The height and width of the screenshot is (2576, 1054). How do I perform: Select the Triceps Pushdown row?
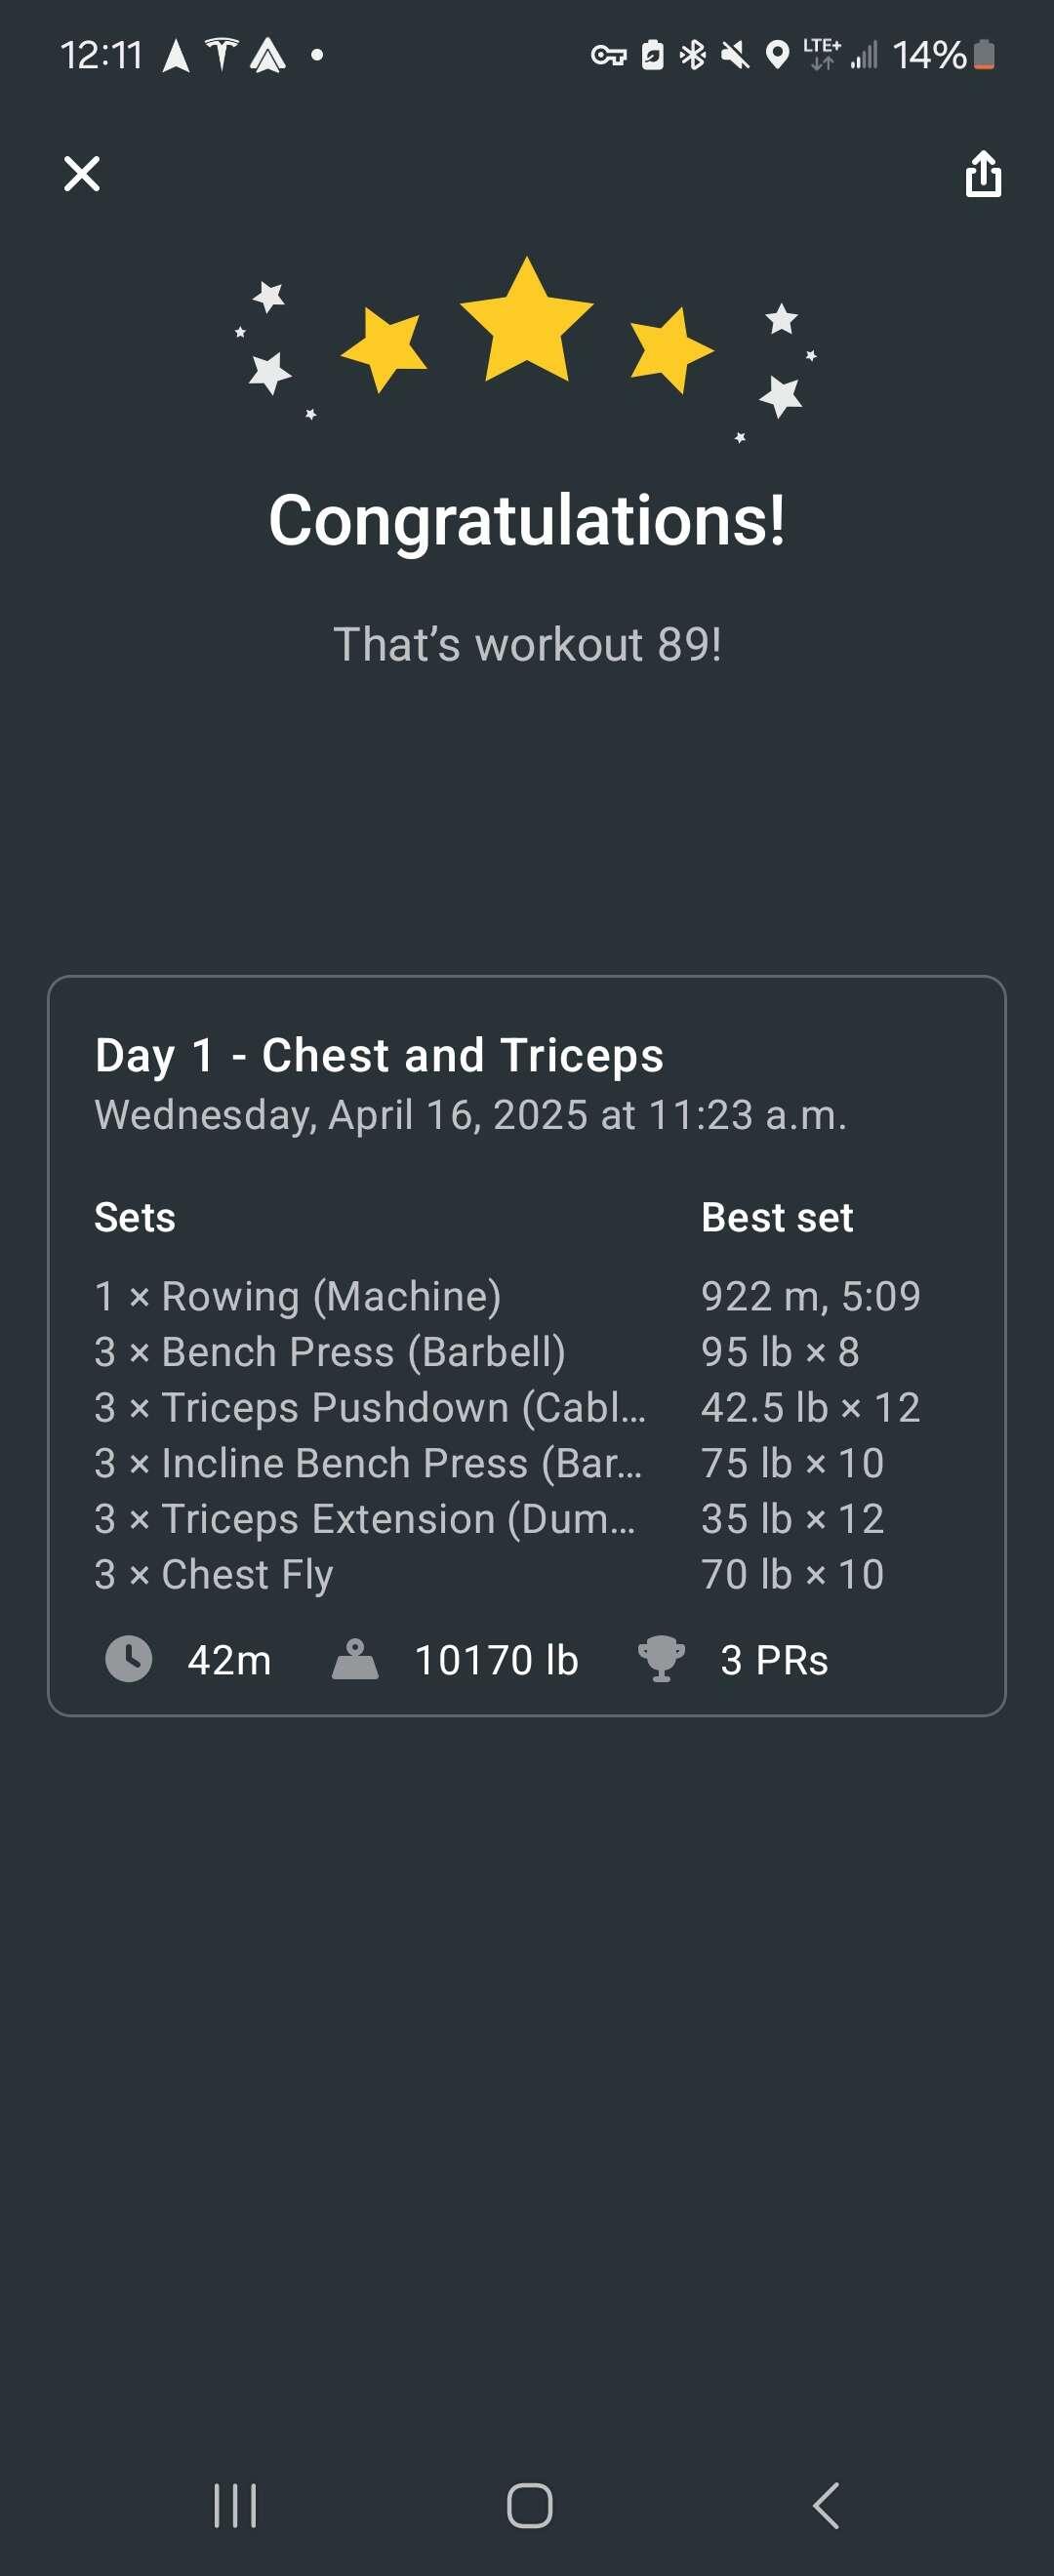coord(508,1407)
